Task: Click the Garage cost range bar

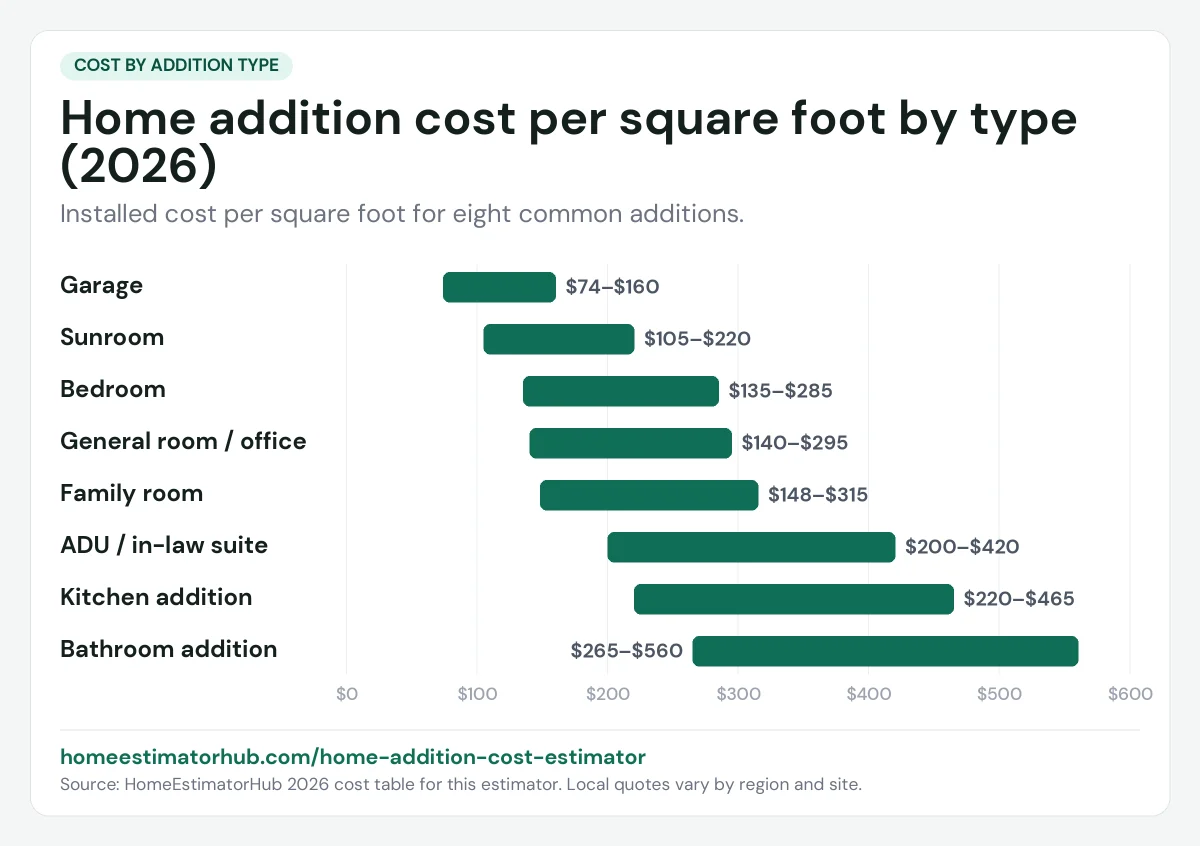Action: (x=499, y=287)
